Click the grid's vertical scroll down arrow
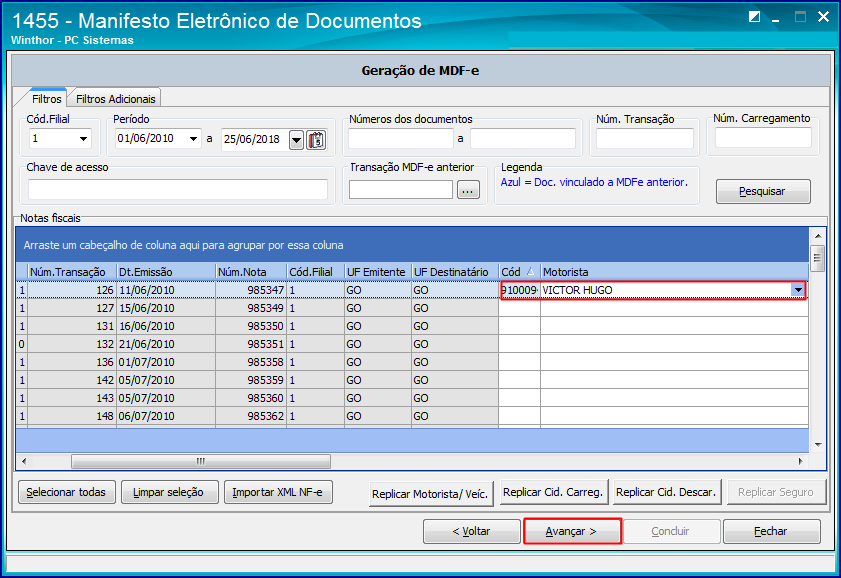Viewport: 841px width, 578px height. pos(817,444)
